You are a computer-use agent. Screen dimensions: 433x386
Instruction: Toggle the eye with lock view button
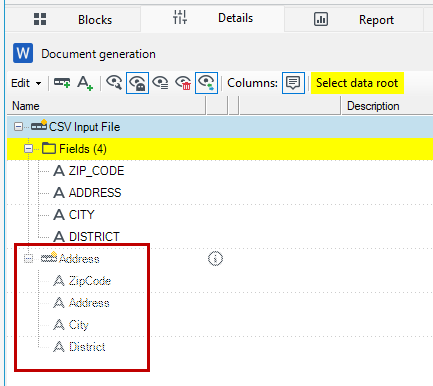pos(137,83)
